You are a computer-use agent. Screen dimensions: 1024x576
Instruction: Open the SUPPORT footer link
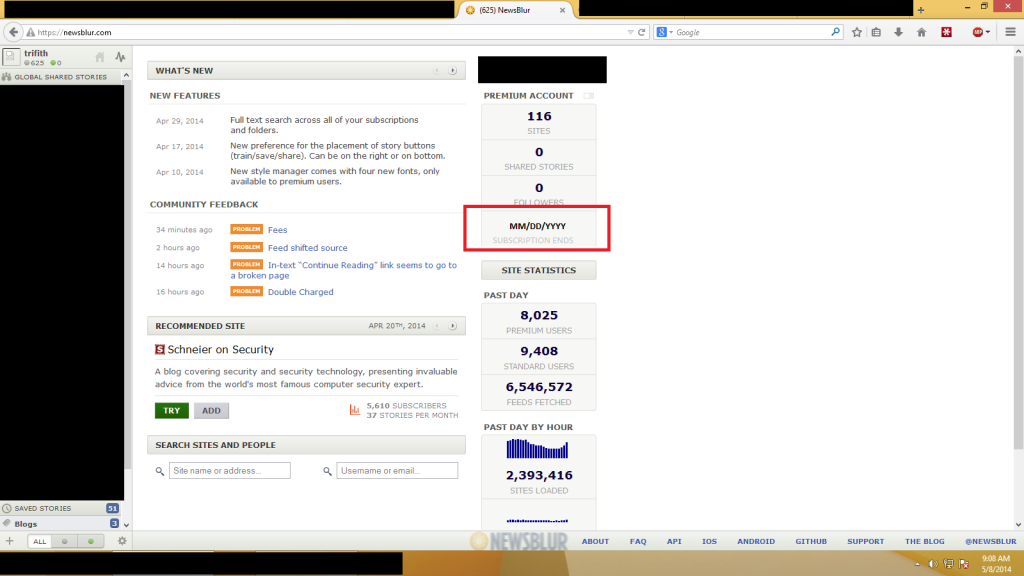coord(865,541)
